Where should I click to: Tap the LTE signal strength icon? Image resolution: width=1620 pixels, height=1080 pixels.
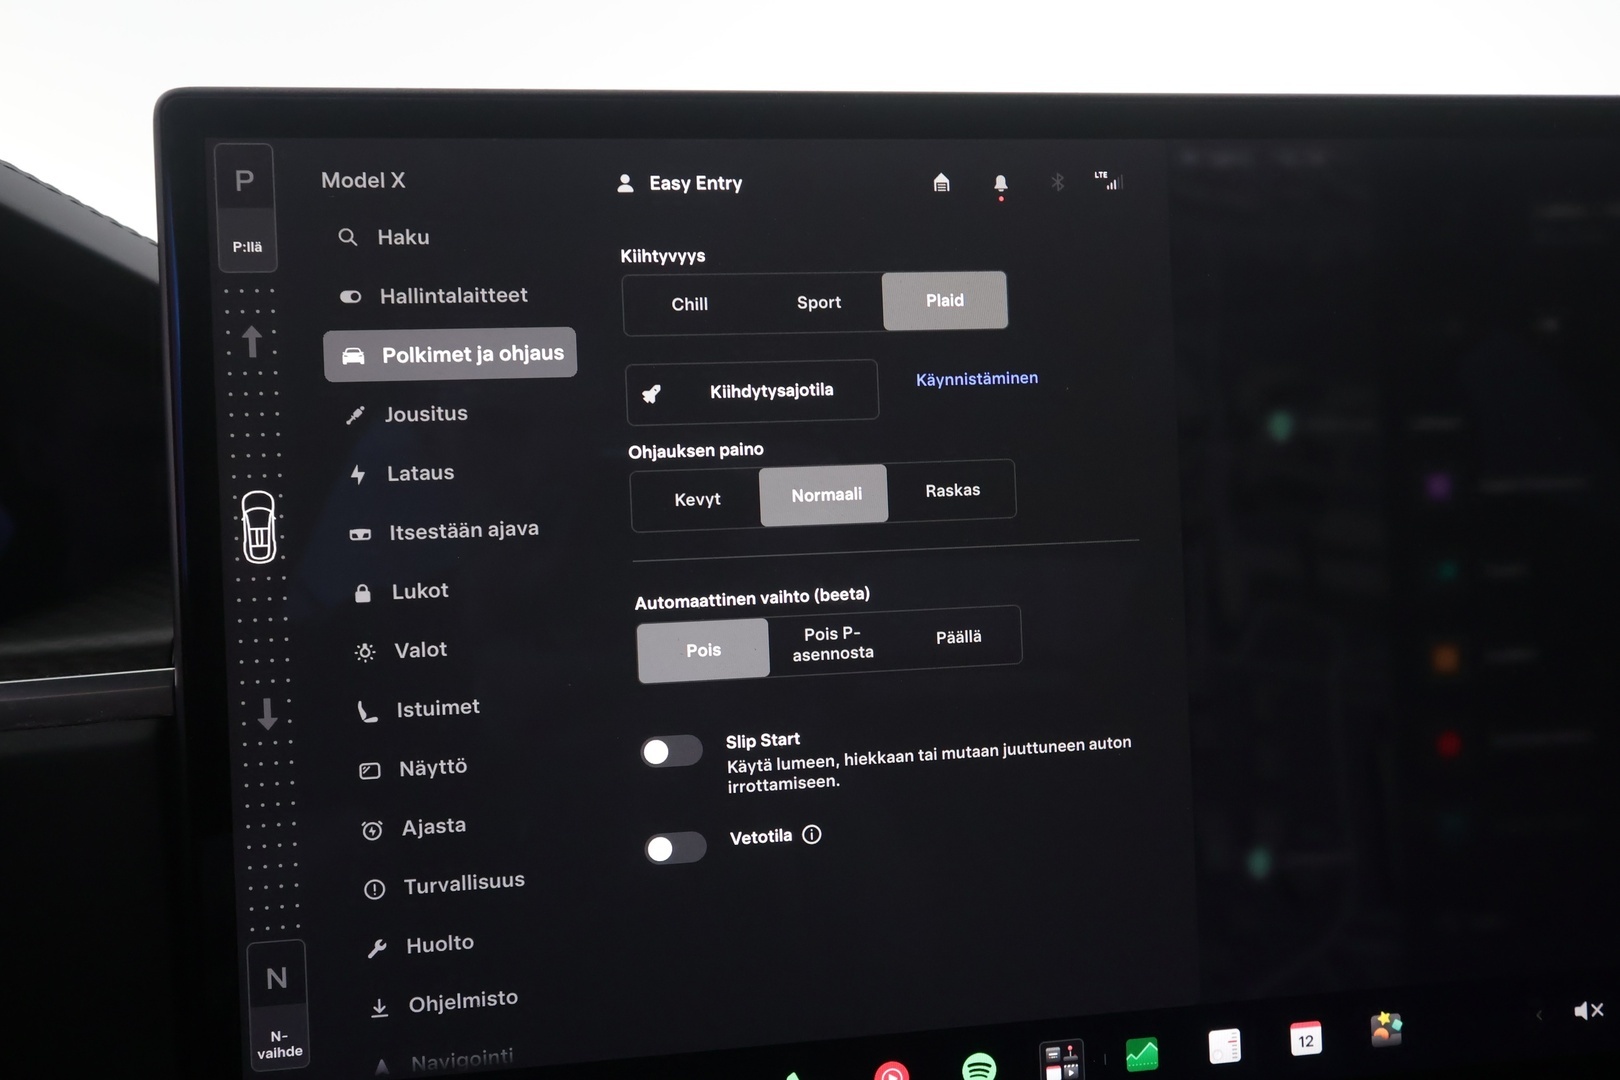(1108, 180)
